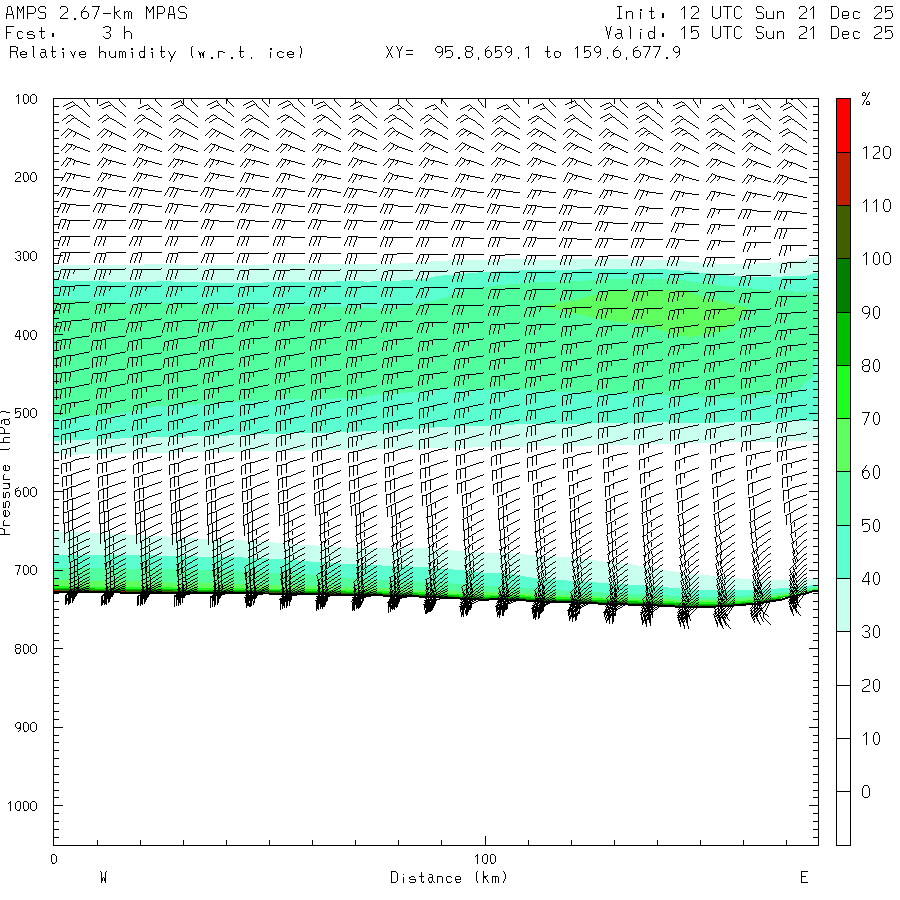Click the 500 tick on pressure axis

click(24, 413)
